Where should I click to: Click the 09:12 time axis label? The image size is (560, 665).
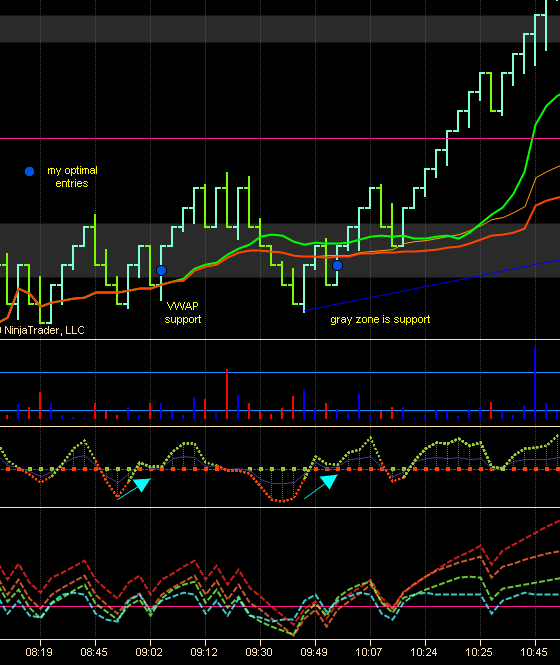tap(204, 652)
